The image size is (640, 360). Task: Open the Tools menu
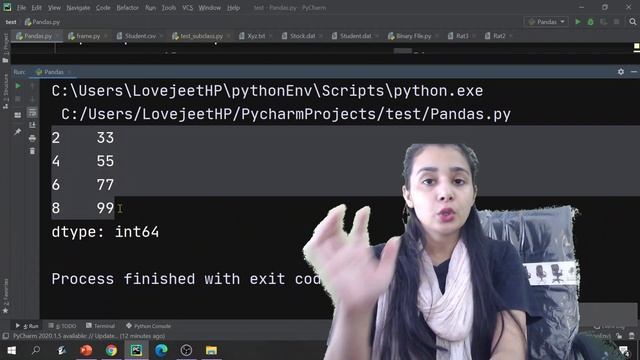tap(169, 8)
